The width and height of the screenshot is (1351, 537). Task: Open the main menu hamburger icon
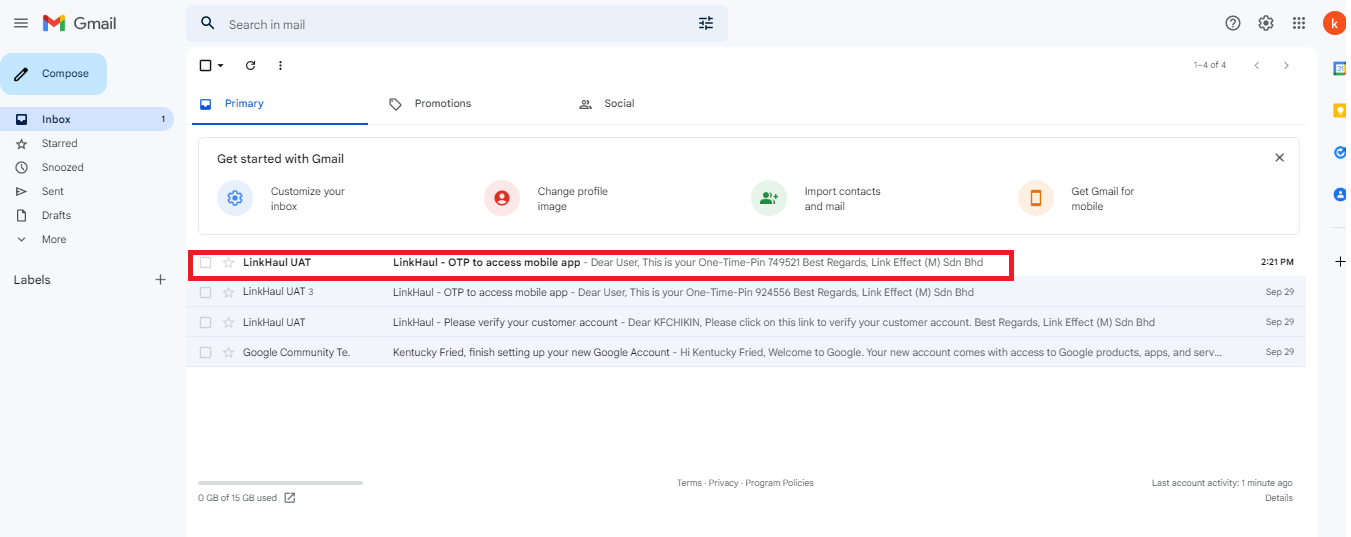[x=21, y=23]
